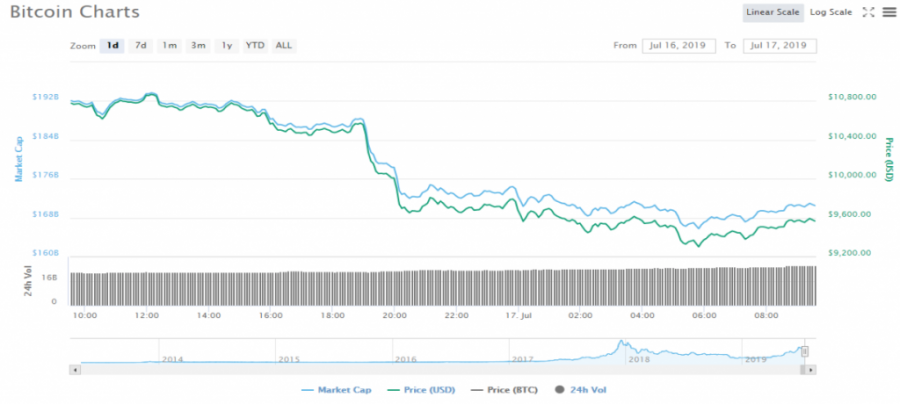Click the 12:00 time axis label
This screenshot has height=404, width=900.
point(146,315)
